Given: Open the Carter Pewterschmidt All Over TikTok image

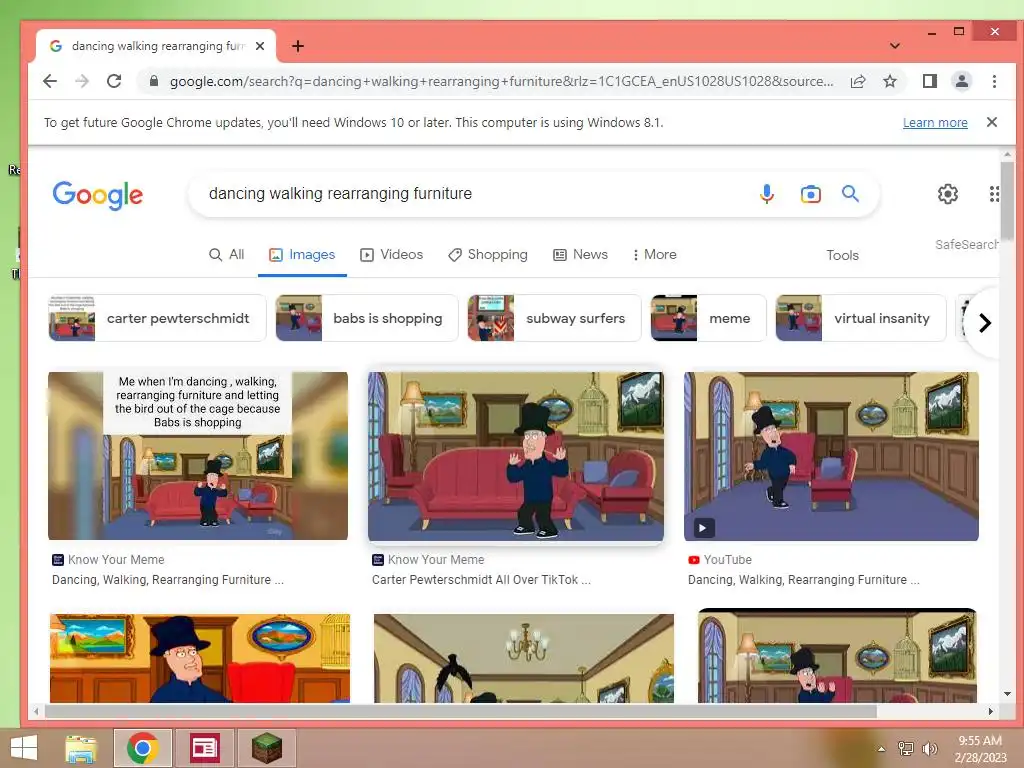Looking at the screenshot, I should click(x=516, y=456).
